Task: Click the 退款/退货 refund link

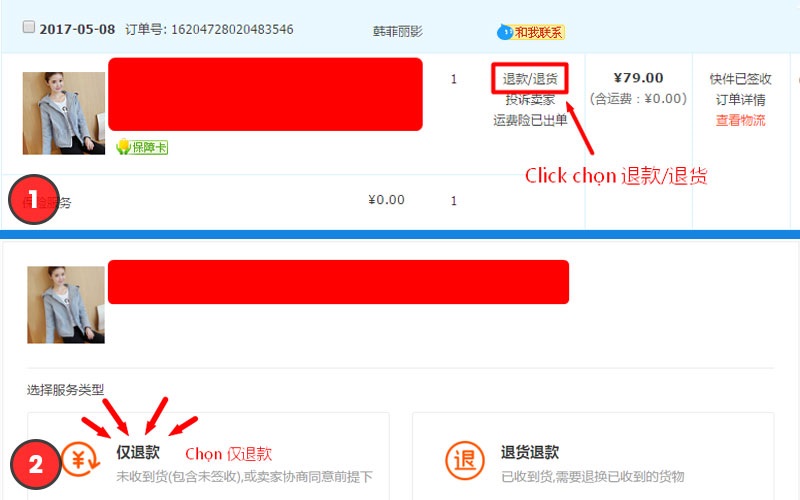Action: [530, 79]
